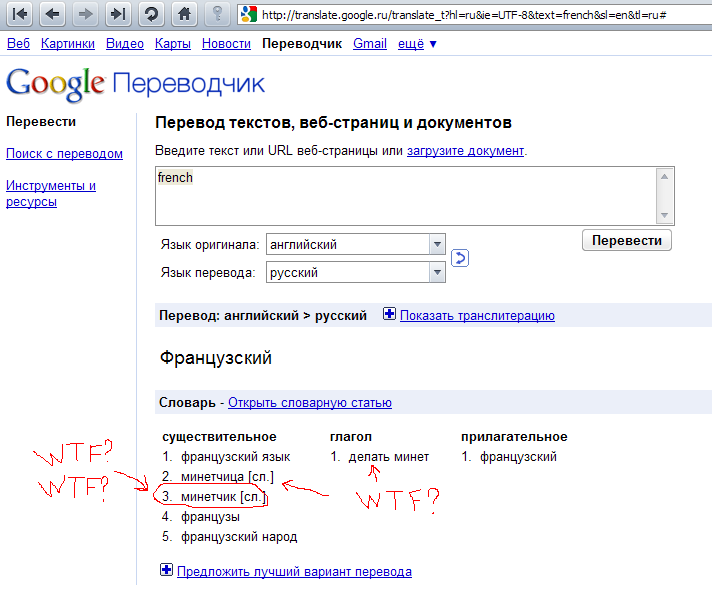Open Карты in top navigation
Image resolution: width=712 pixels, height=594 pixels.
point(173,44)
